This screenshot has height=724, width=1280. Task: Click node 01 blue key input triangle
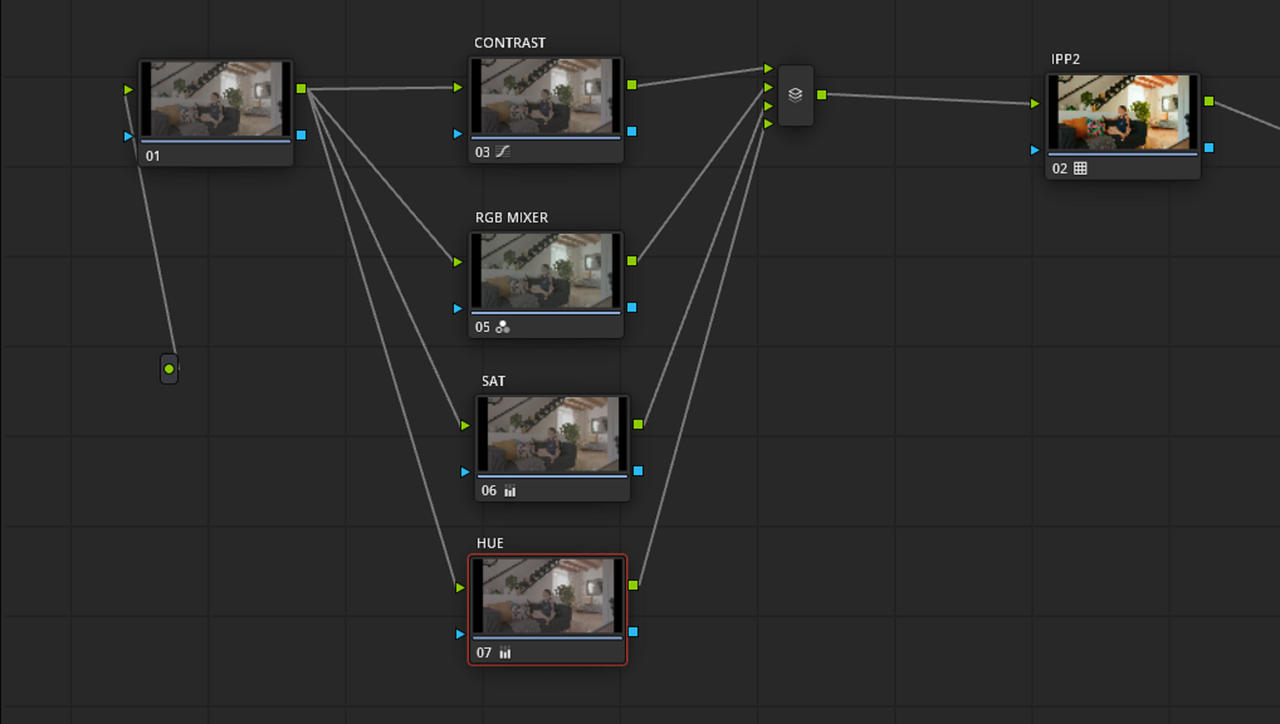tap(128, 136)
